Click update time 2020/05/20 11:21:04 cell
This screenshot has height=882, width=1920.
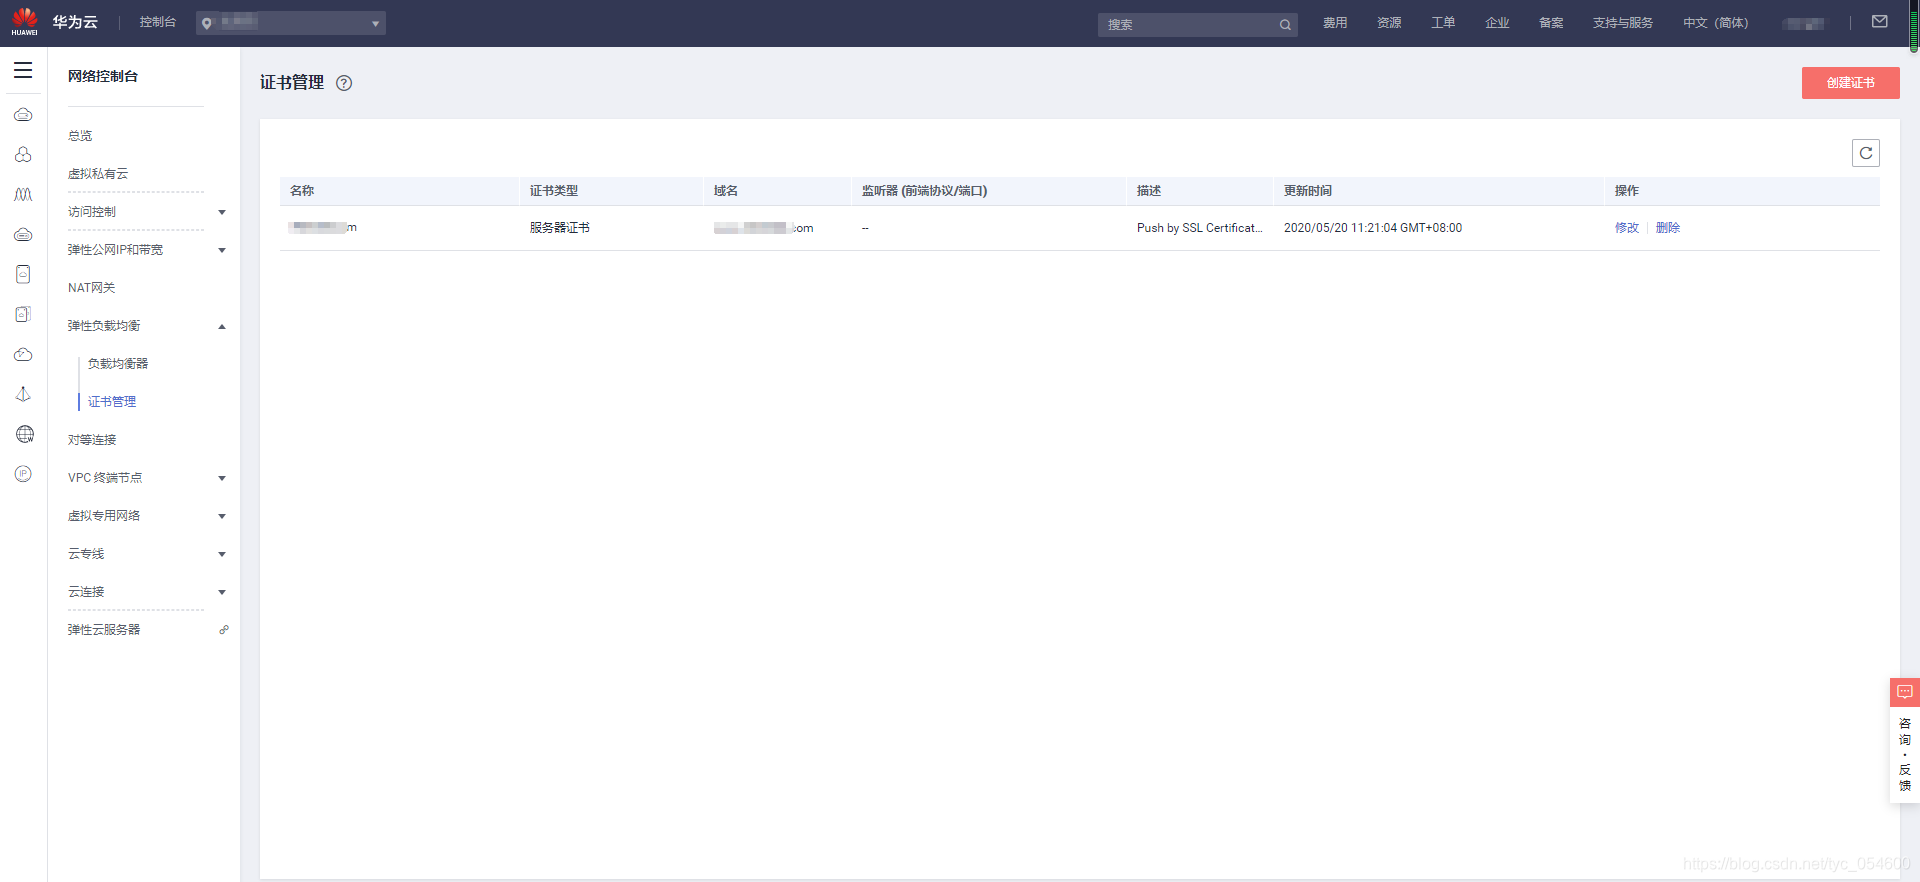coord(1373,228)
